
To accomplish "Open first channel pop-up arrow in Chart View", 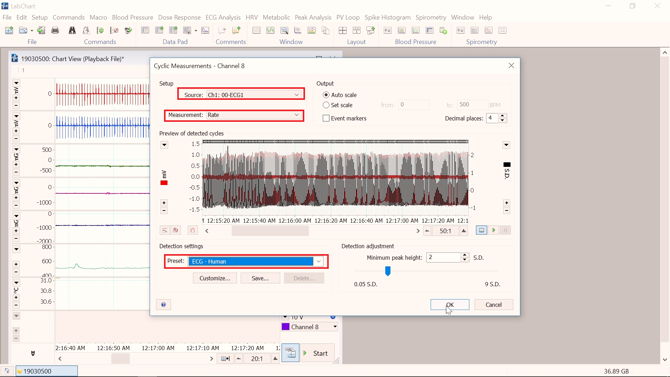I will [x=16, y=83].
